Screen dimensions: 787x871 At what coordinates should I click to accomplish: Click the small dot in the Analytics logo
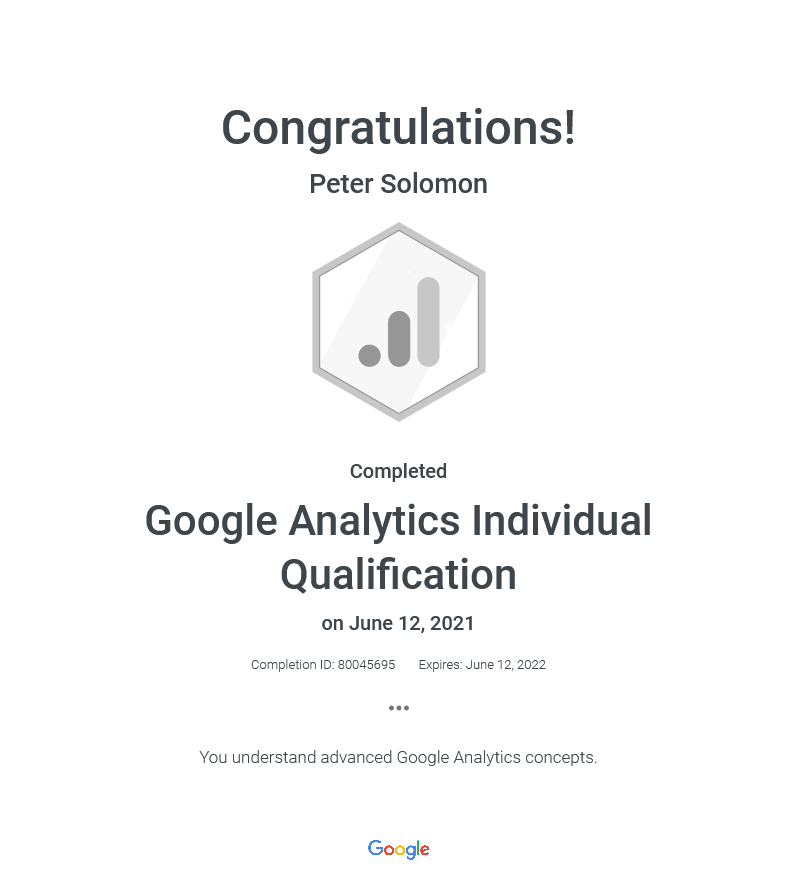[x=369, y=356]
